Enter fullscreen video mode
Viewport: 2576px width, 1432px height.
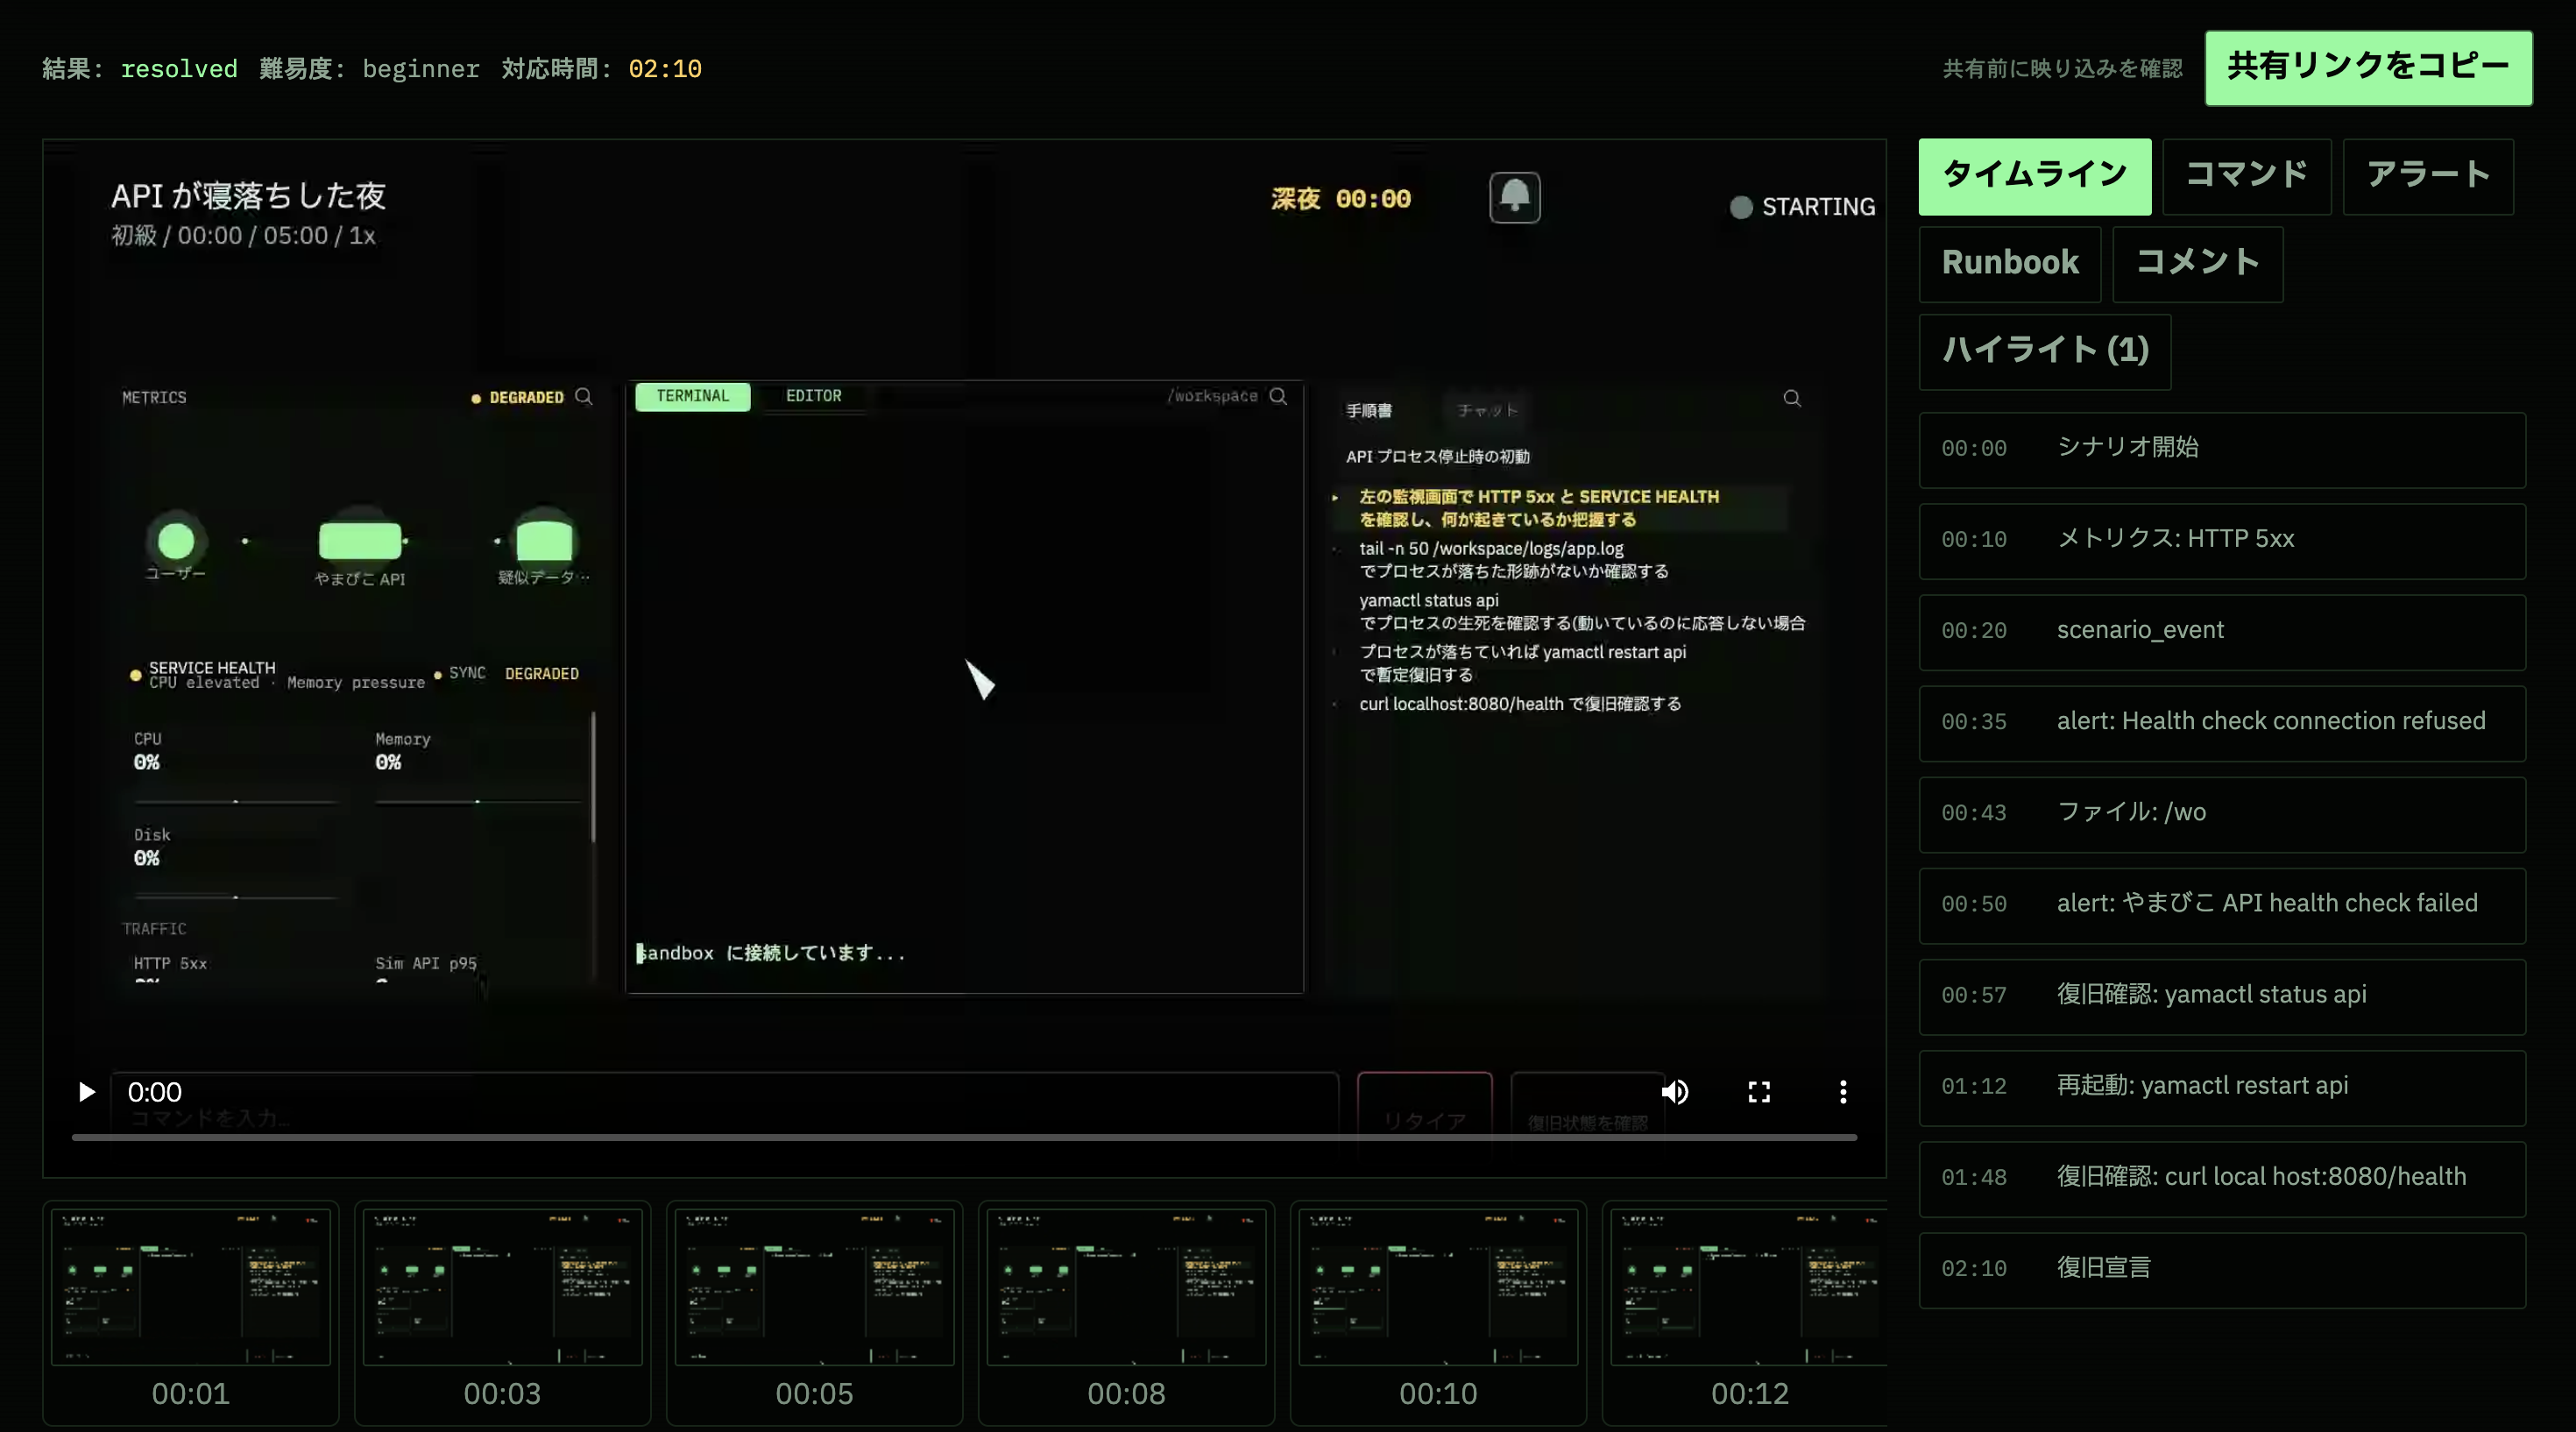[1759, 1091]
